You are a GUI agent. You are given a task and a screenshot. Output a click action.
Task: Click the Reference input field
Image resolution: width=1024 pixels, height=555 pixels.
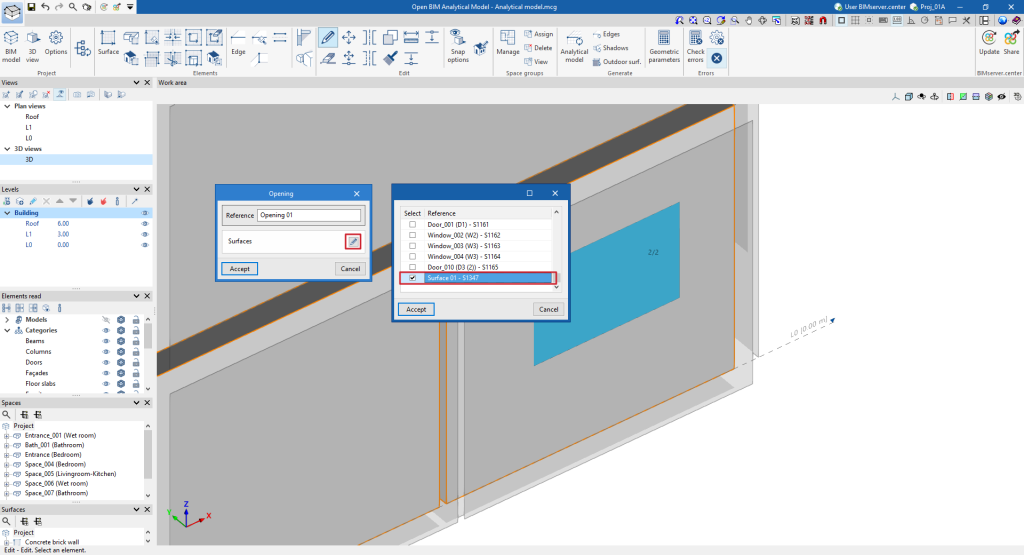point(309,215)
